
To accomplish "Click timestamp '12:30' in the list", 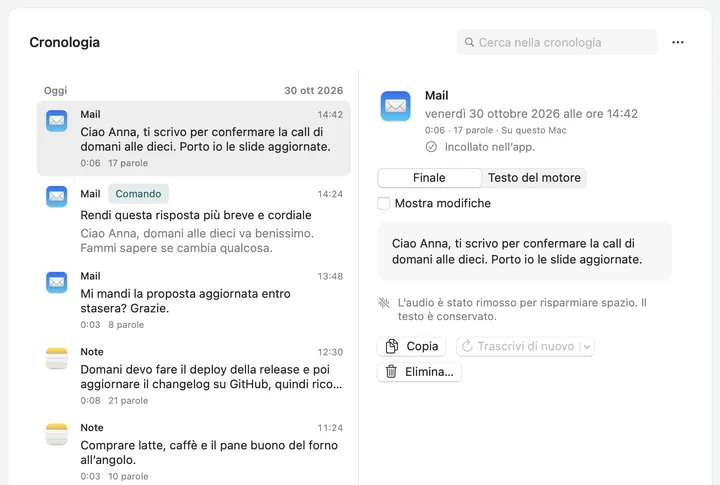I will click(x=330, y=352).
